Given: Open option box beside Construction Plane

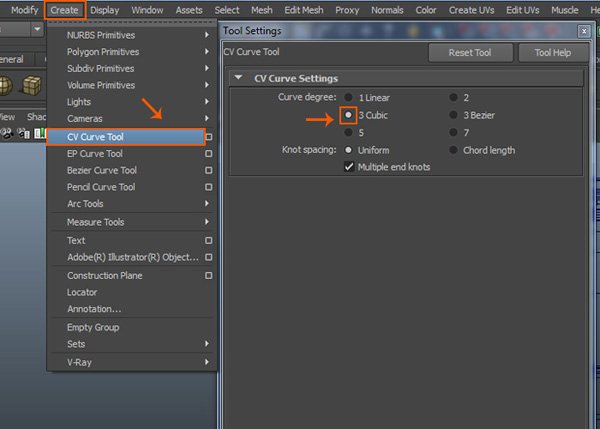Looking at the screenshot, I should [208, 275].
